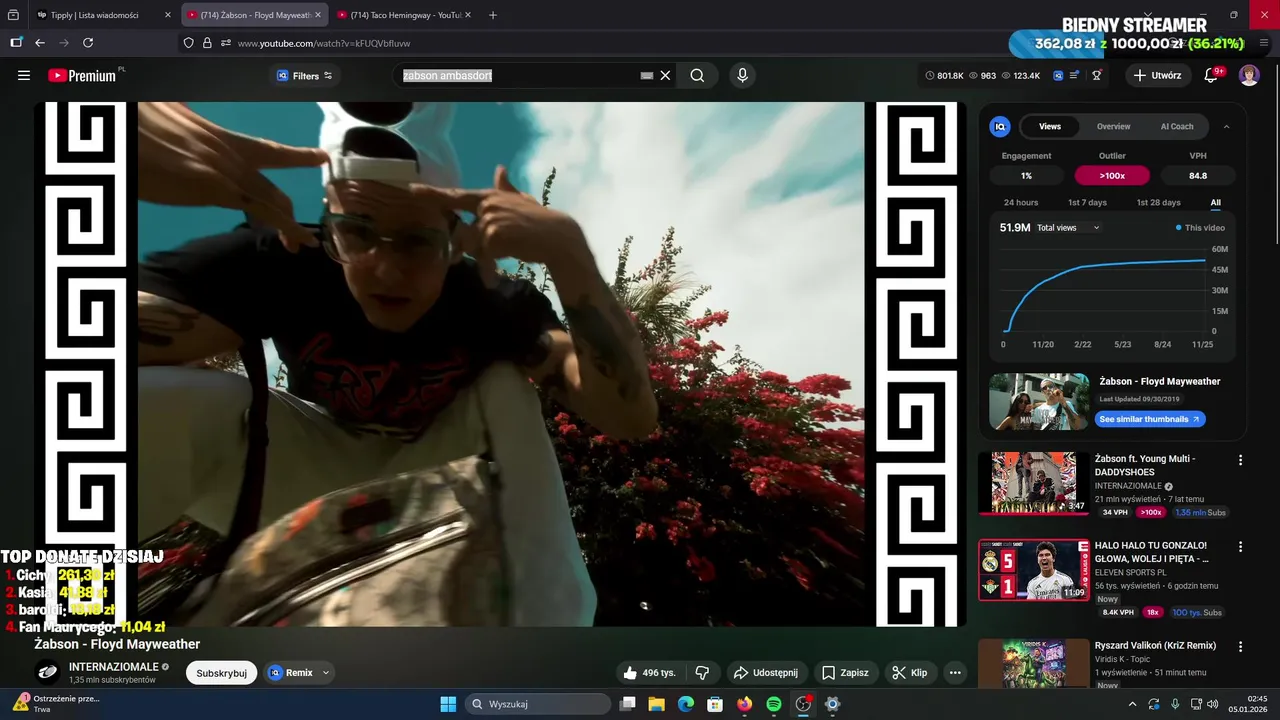1280x720 pixels.
Task: Expand the Remix dropdown arrow
Action: pyautogui.click(x=326, y=673)
